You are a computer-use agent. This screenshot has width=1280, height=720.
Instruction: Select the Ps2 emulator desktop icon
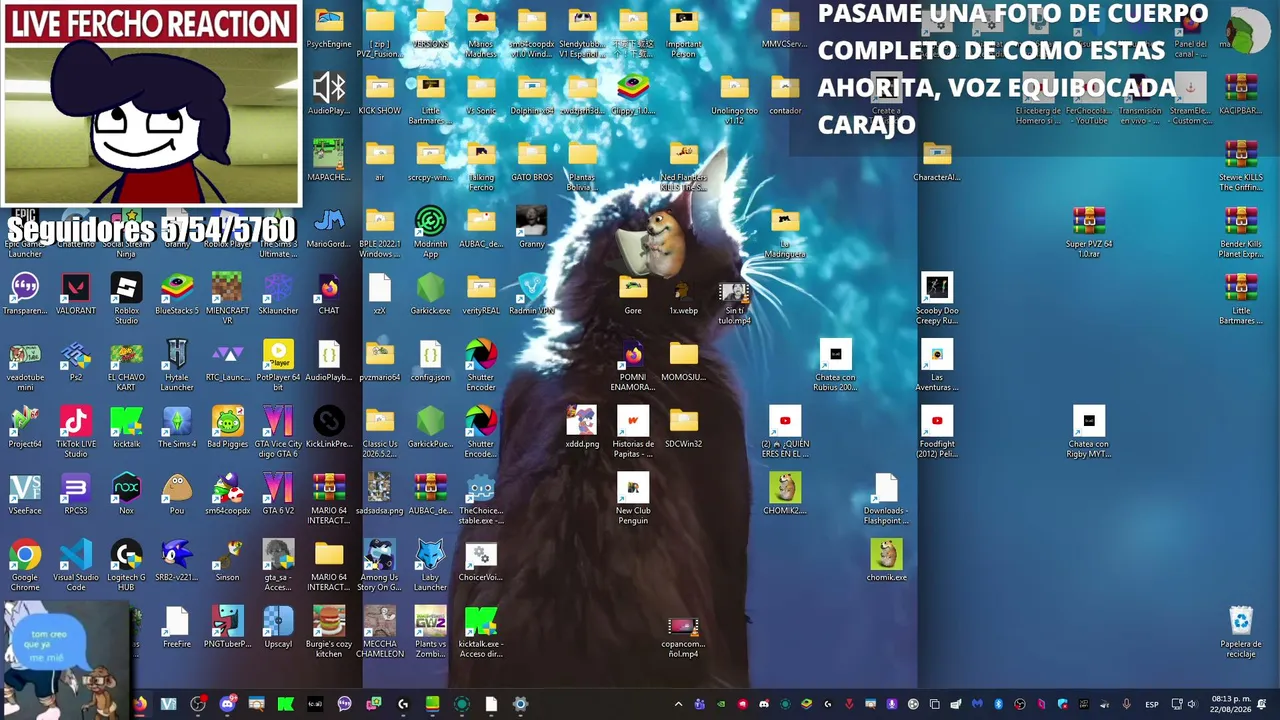click(76, 360)
